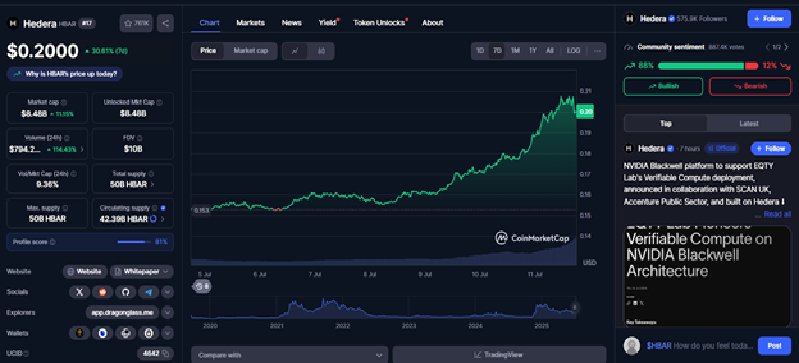Open Hedera's GitHub social link
The image size is (799, 363).
(x=125, y=292)
